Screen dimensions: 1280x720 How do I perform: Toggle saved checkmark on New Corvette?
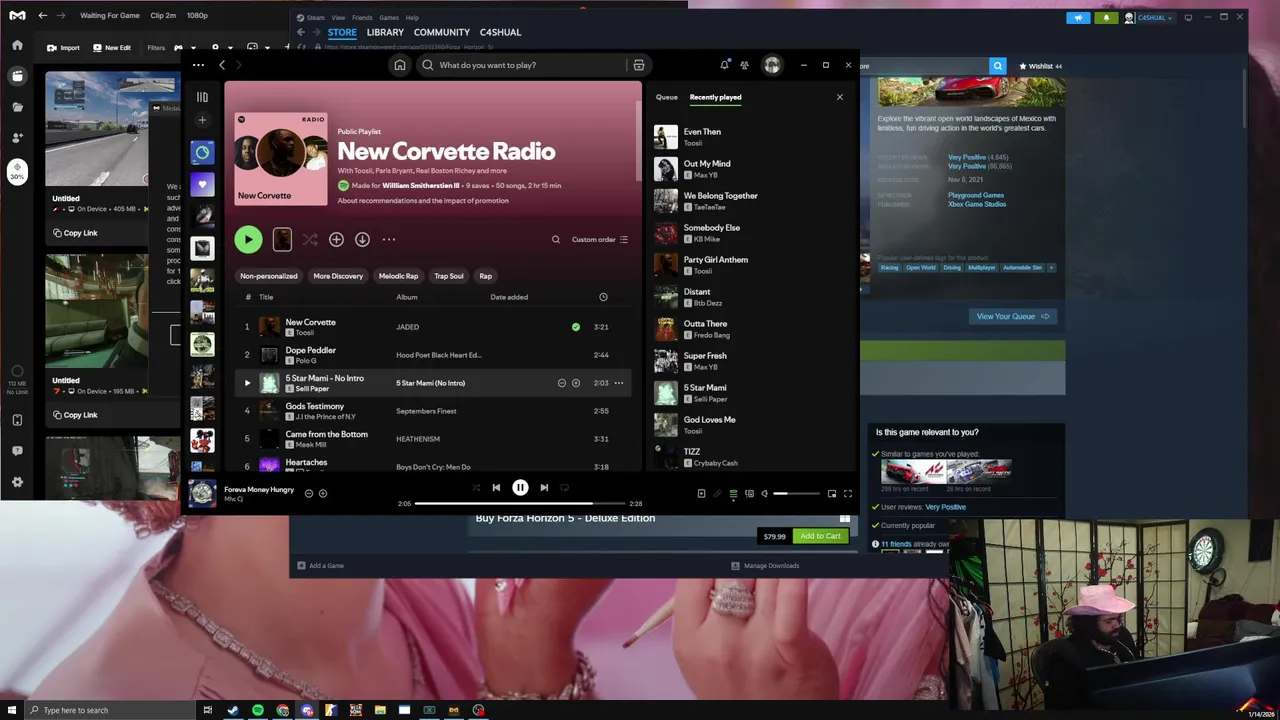click(x=575, y=327)
